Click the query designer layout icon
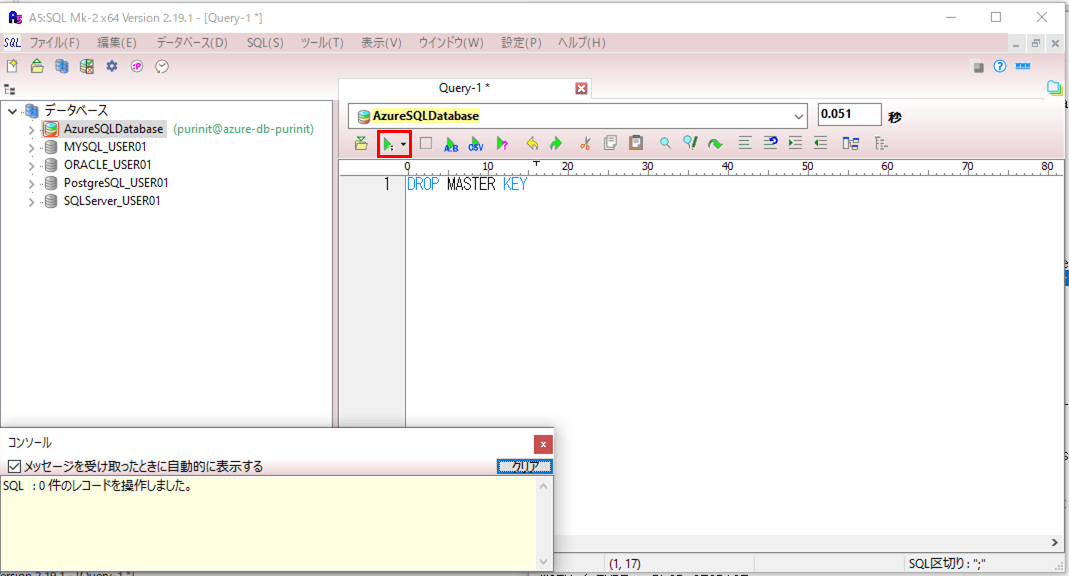The height and width of the screenshot is (576, 1069). click(x=850, y=143)
